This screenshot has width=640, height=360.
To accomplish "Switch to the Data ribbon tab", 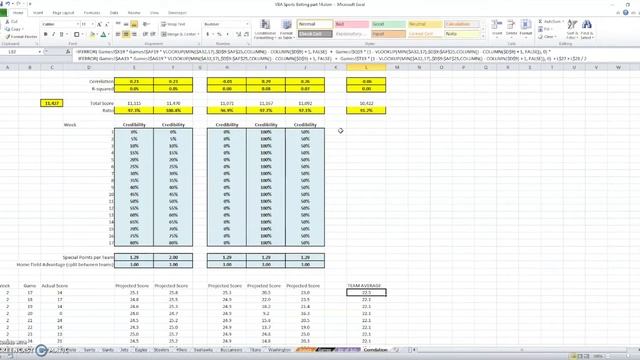I will 114,13.
